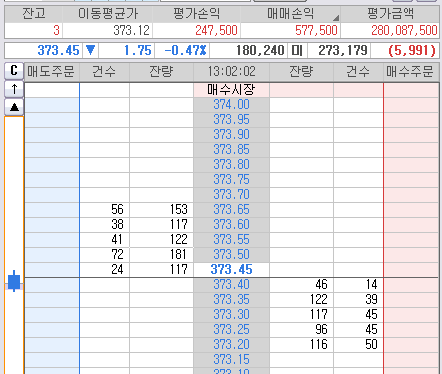The width and height of the screenshot is (442, 374).
Task: Click the solid triangle up button
Action: tap(14, 107)
